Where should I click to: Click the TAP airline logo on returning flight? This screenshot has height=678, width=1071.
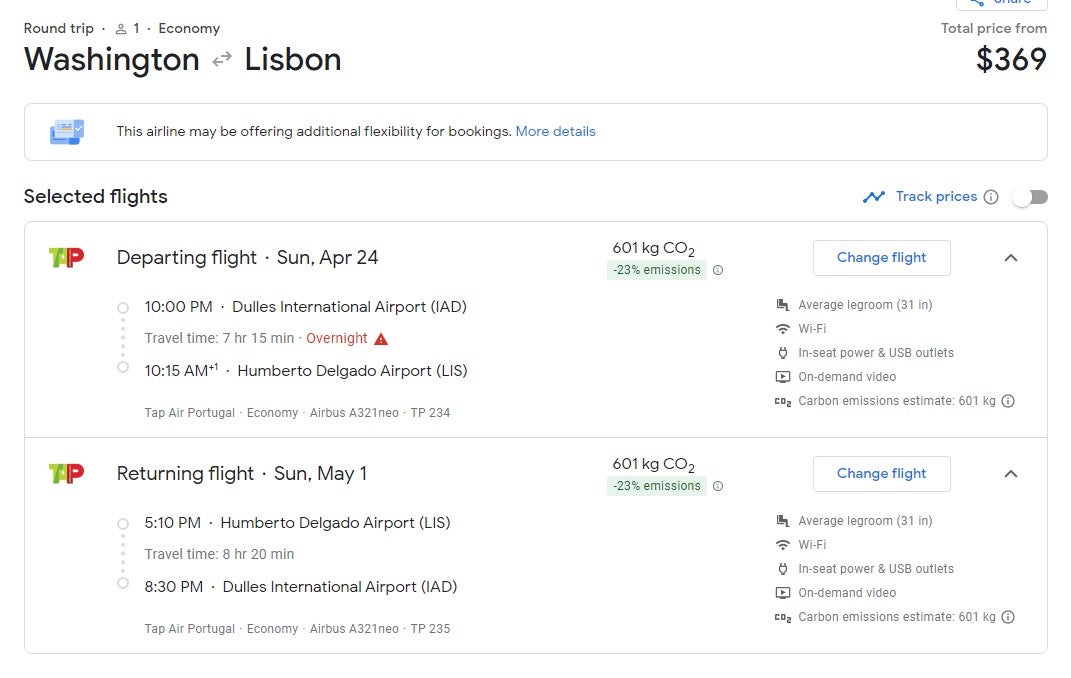66,473
